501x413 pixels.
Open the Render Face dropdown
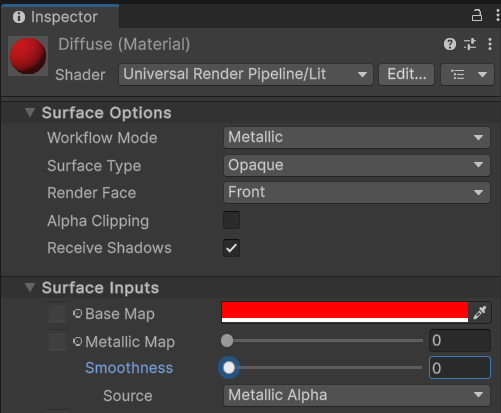tap(357, 192)
